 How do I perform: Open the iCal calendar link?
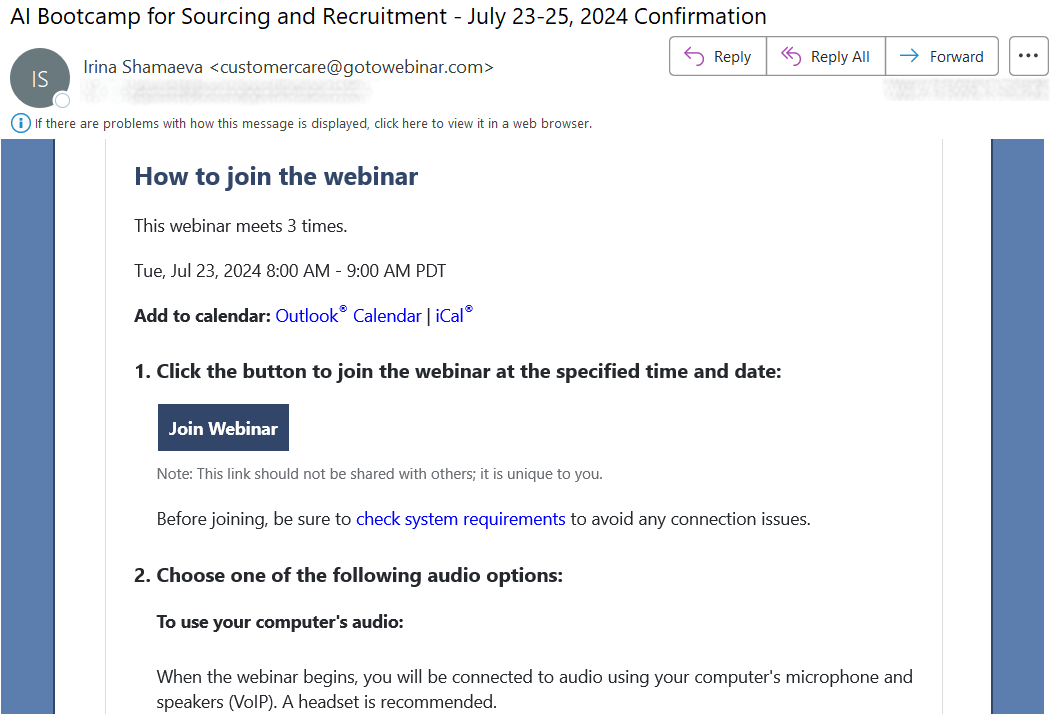pos(453,316)
